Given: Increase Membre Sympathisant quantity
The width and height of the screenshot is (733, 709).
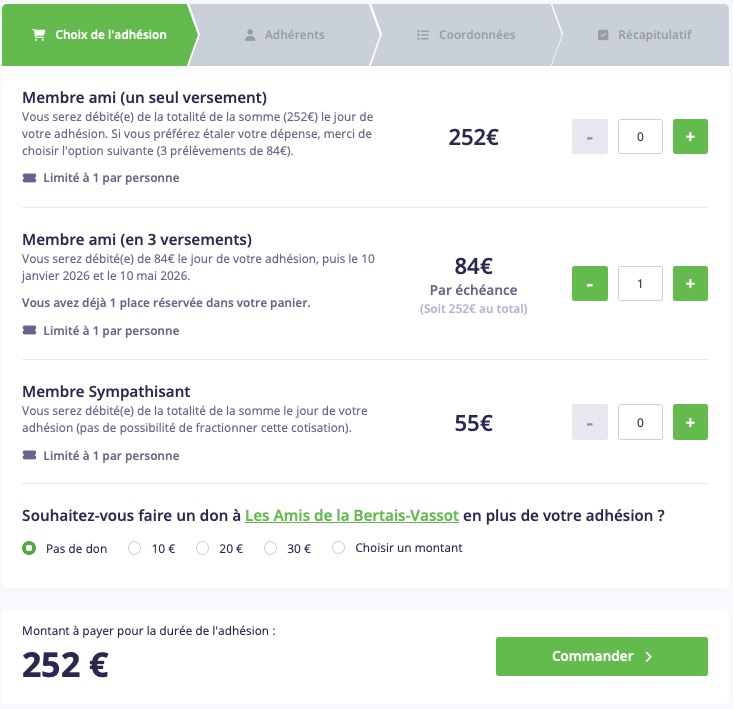Looking at the screenshot, I should point(690,422).
